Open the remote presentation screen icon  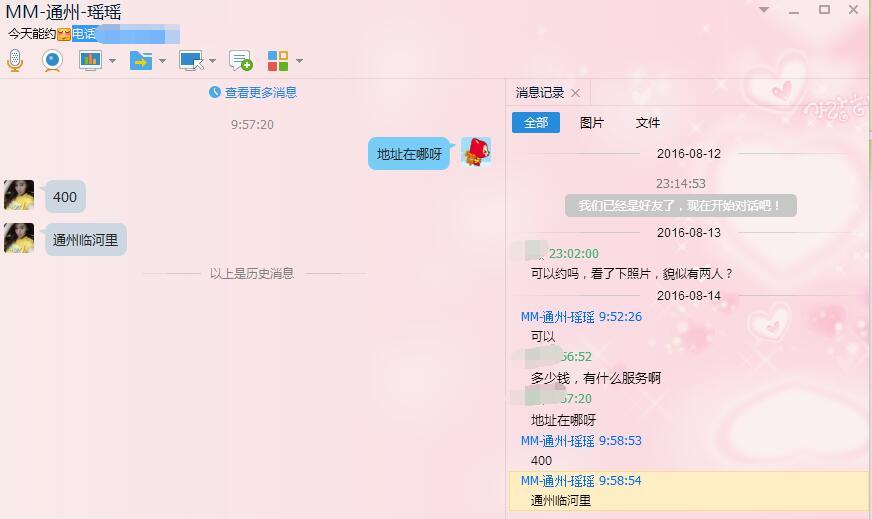pyautogui.click(x=90, y=60)
